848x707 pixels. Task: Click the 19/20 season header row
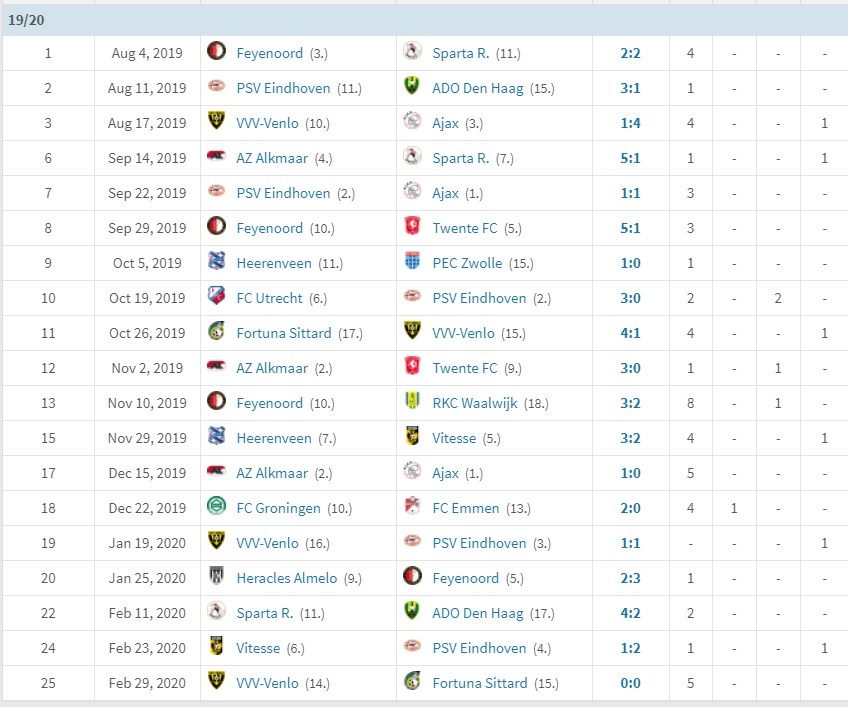pos(424,21)
